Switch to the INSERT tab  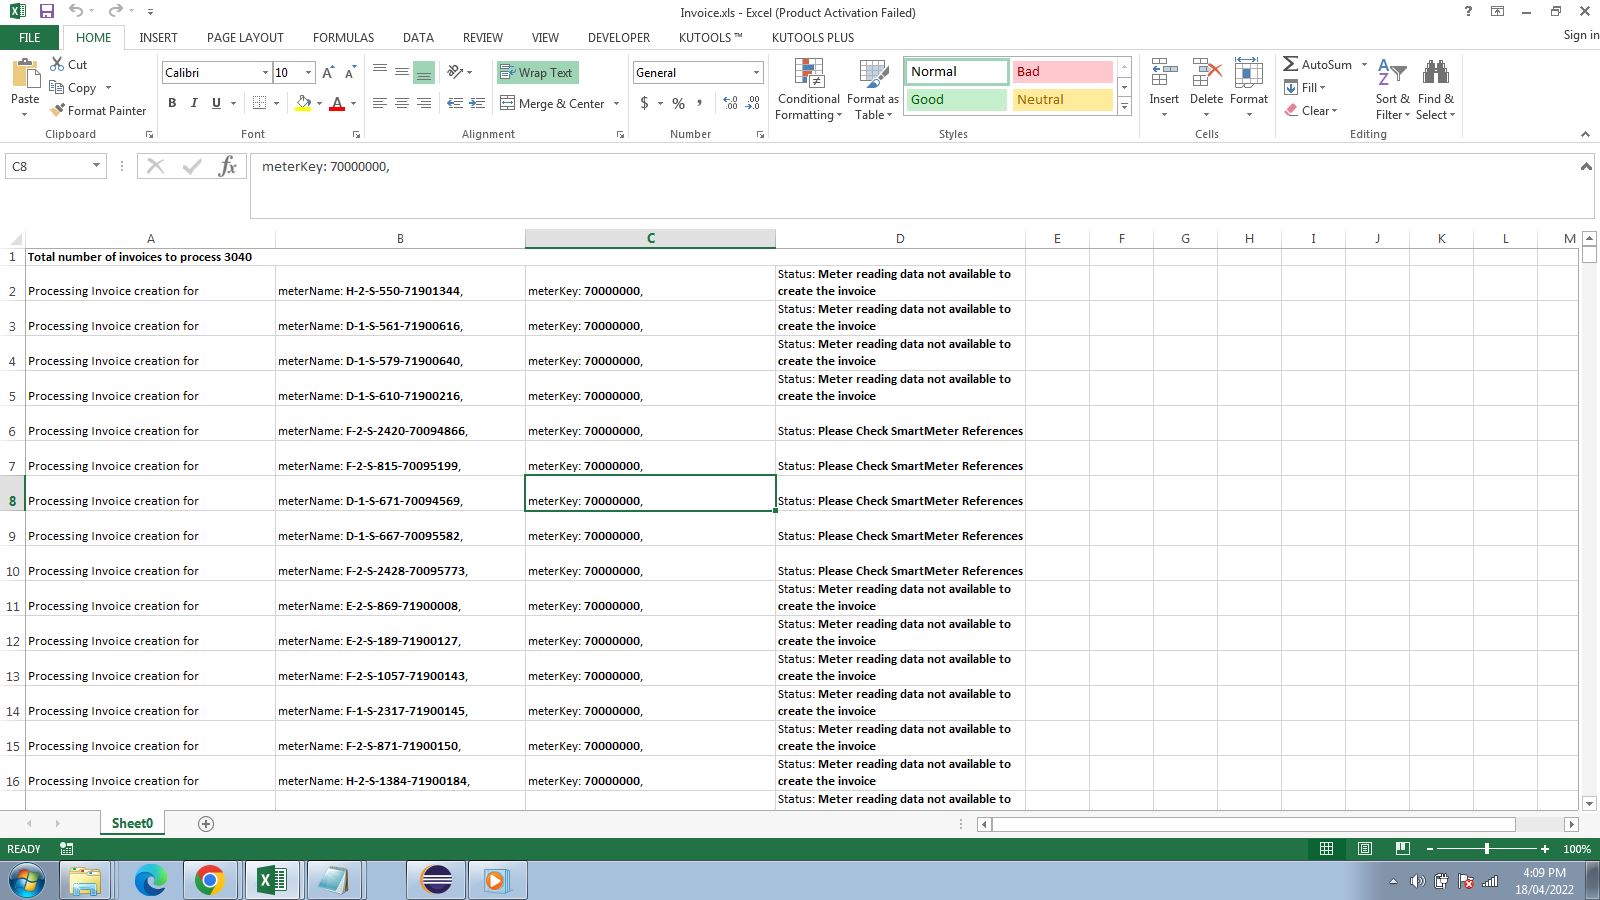(158, 37)
